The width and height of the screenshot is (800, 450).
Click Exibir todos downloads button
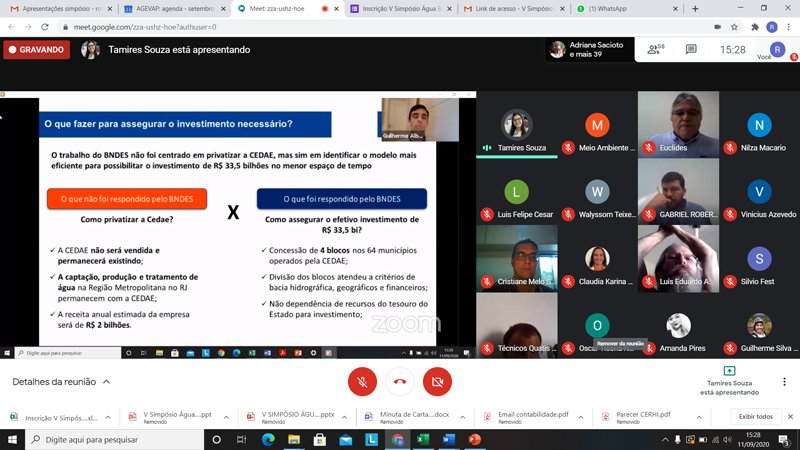pyautogui.click(x=755, y=416)
